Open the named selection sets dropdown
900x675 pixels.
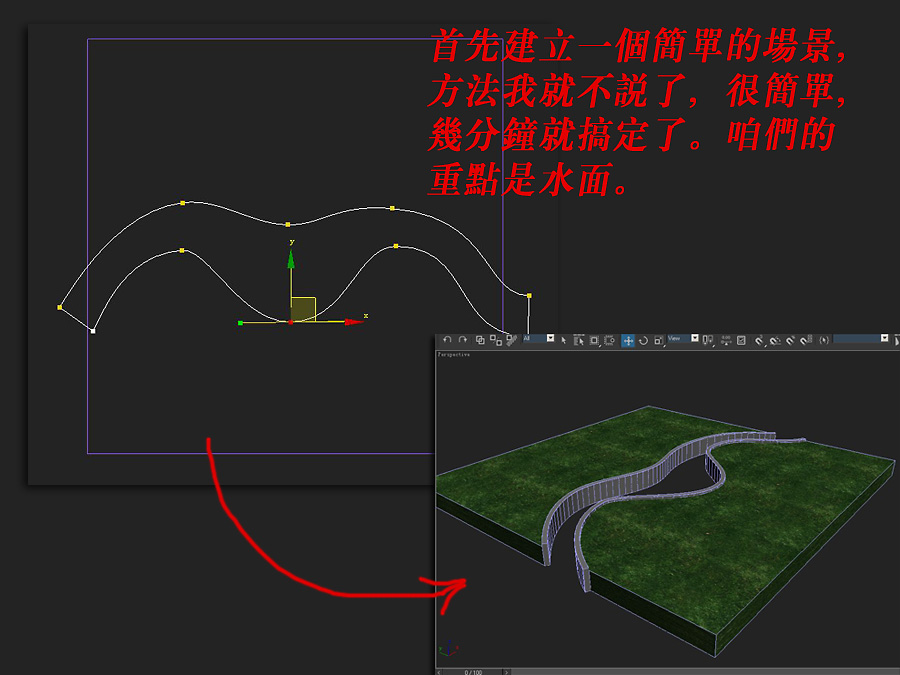pos(884,339)
